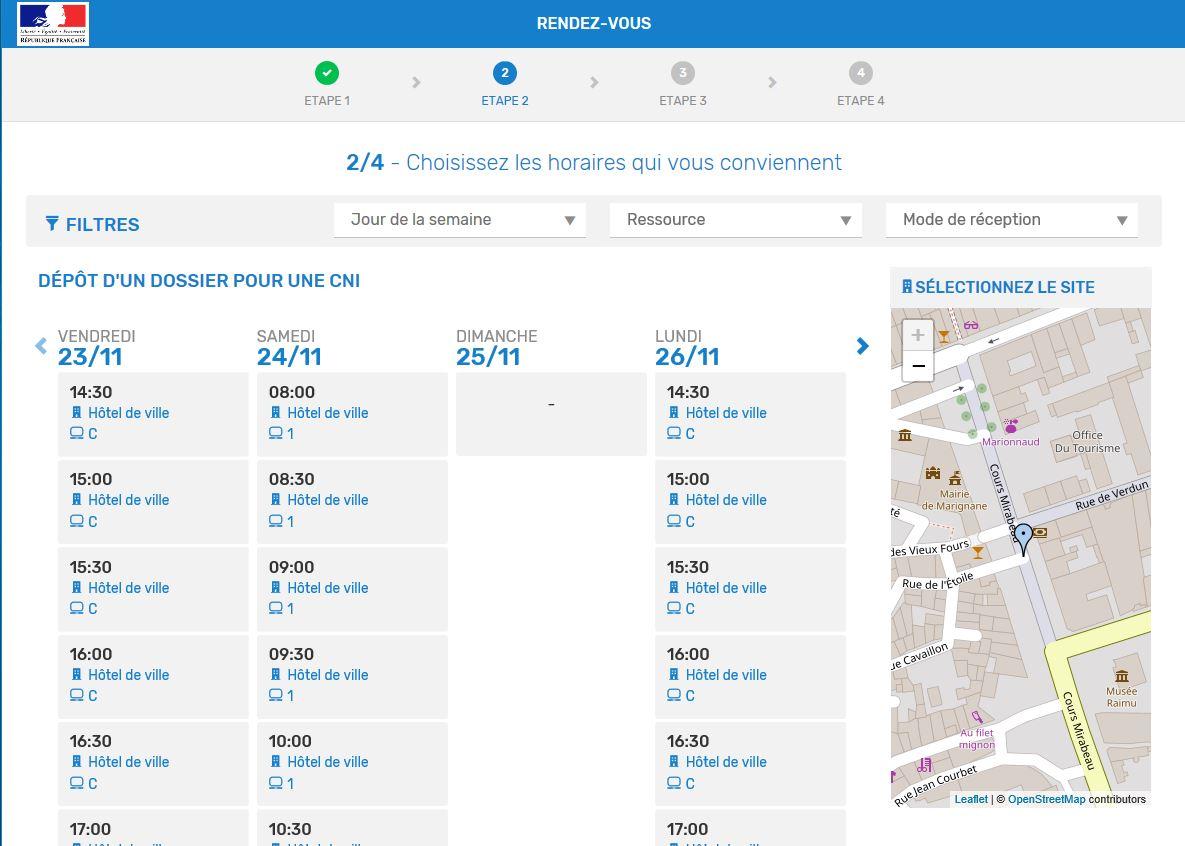Zoom out on the map
This screenshot has height=846, width=1185.
click(917, 366)
